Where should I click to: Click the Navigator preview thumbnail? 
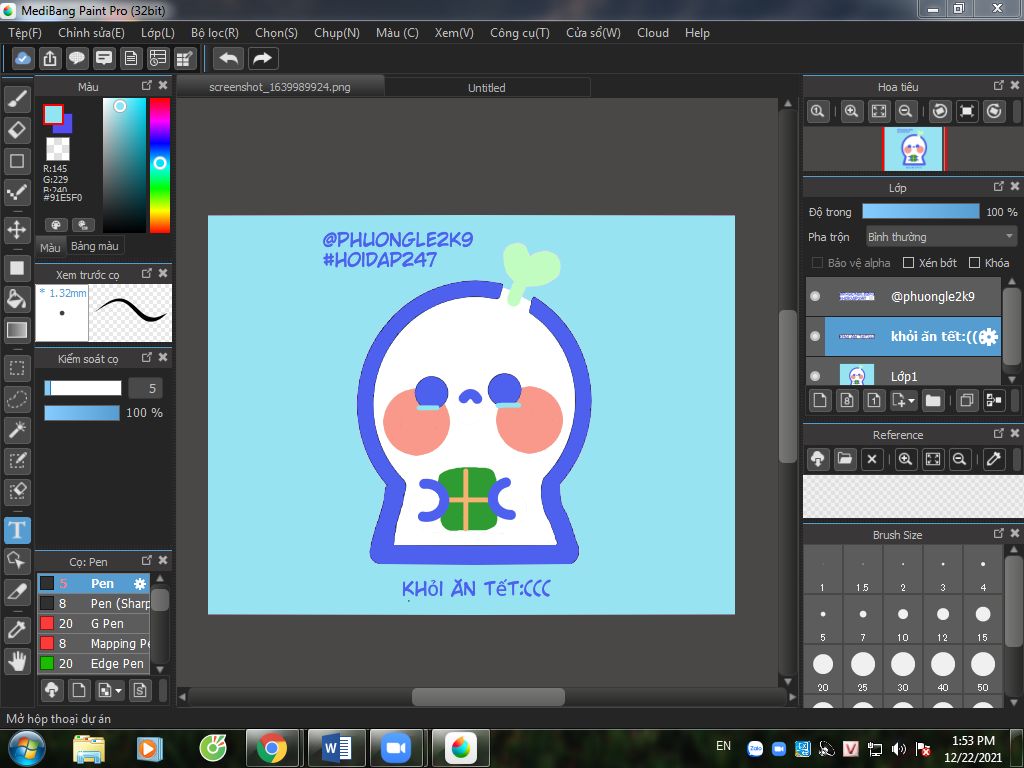913,149
